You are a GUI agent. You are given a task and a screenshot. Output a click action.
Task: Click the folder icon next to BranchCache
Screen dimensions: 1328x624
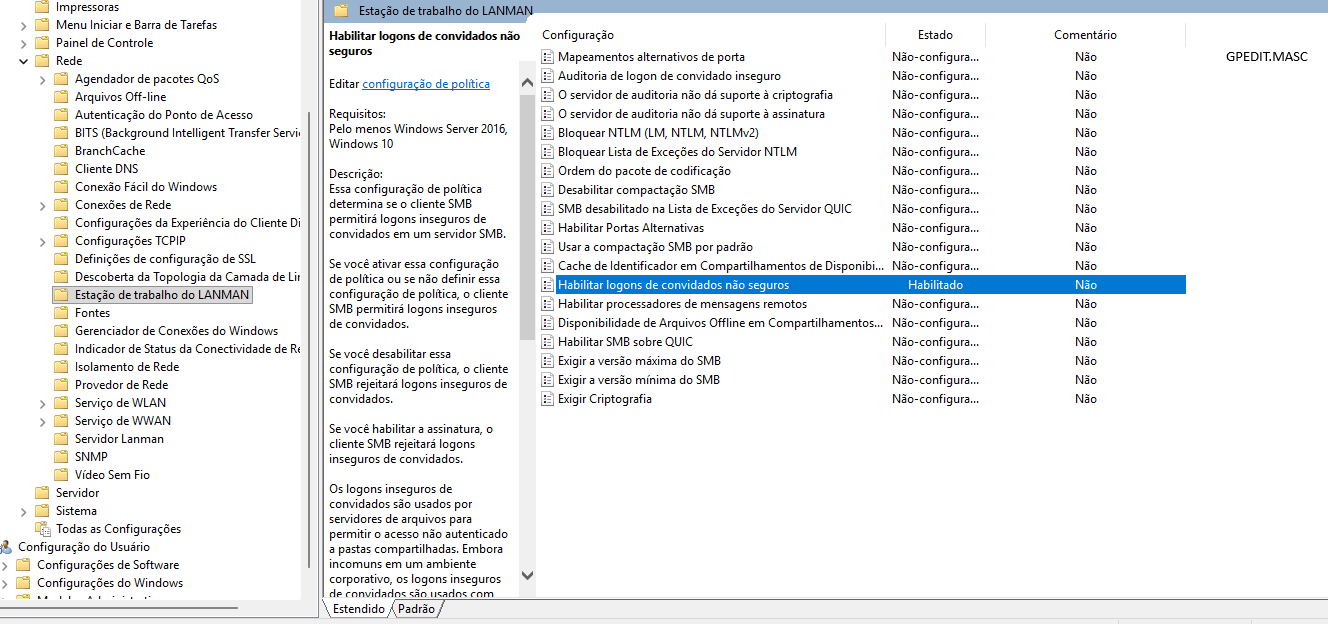tap(61, 151)
